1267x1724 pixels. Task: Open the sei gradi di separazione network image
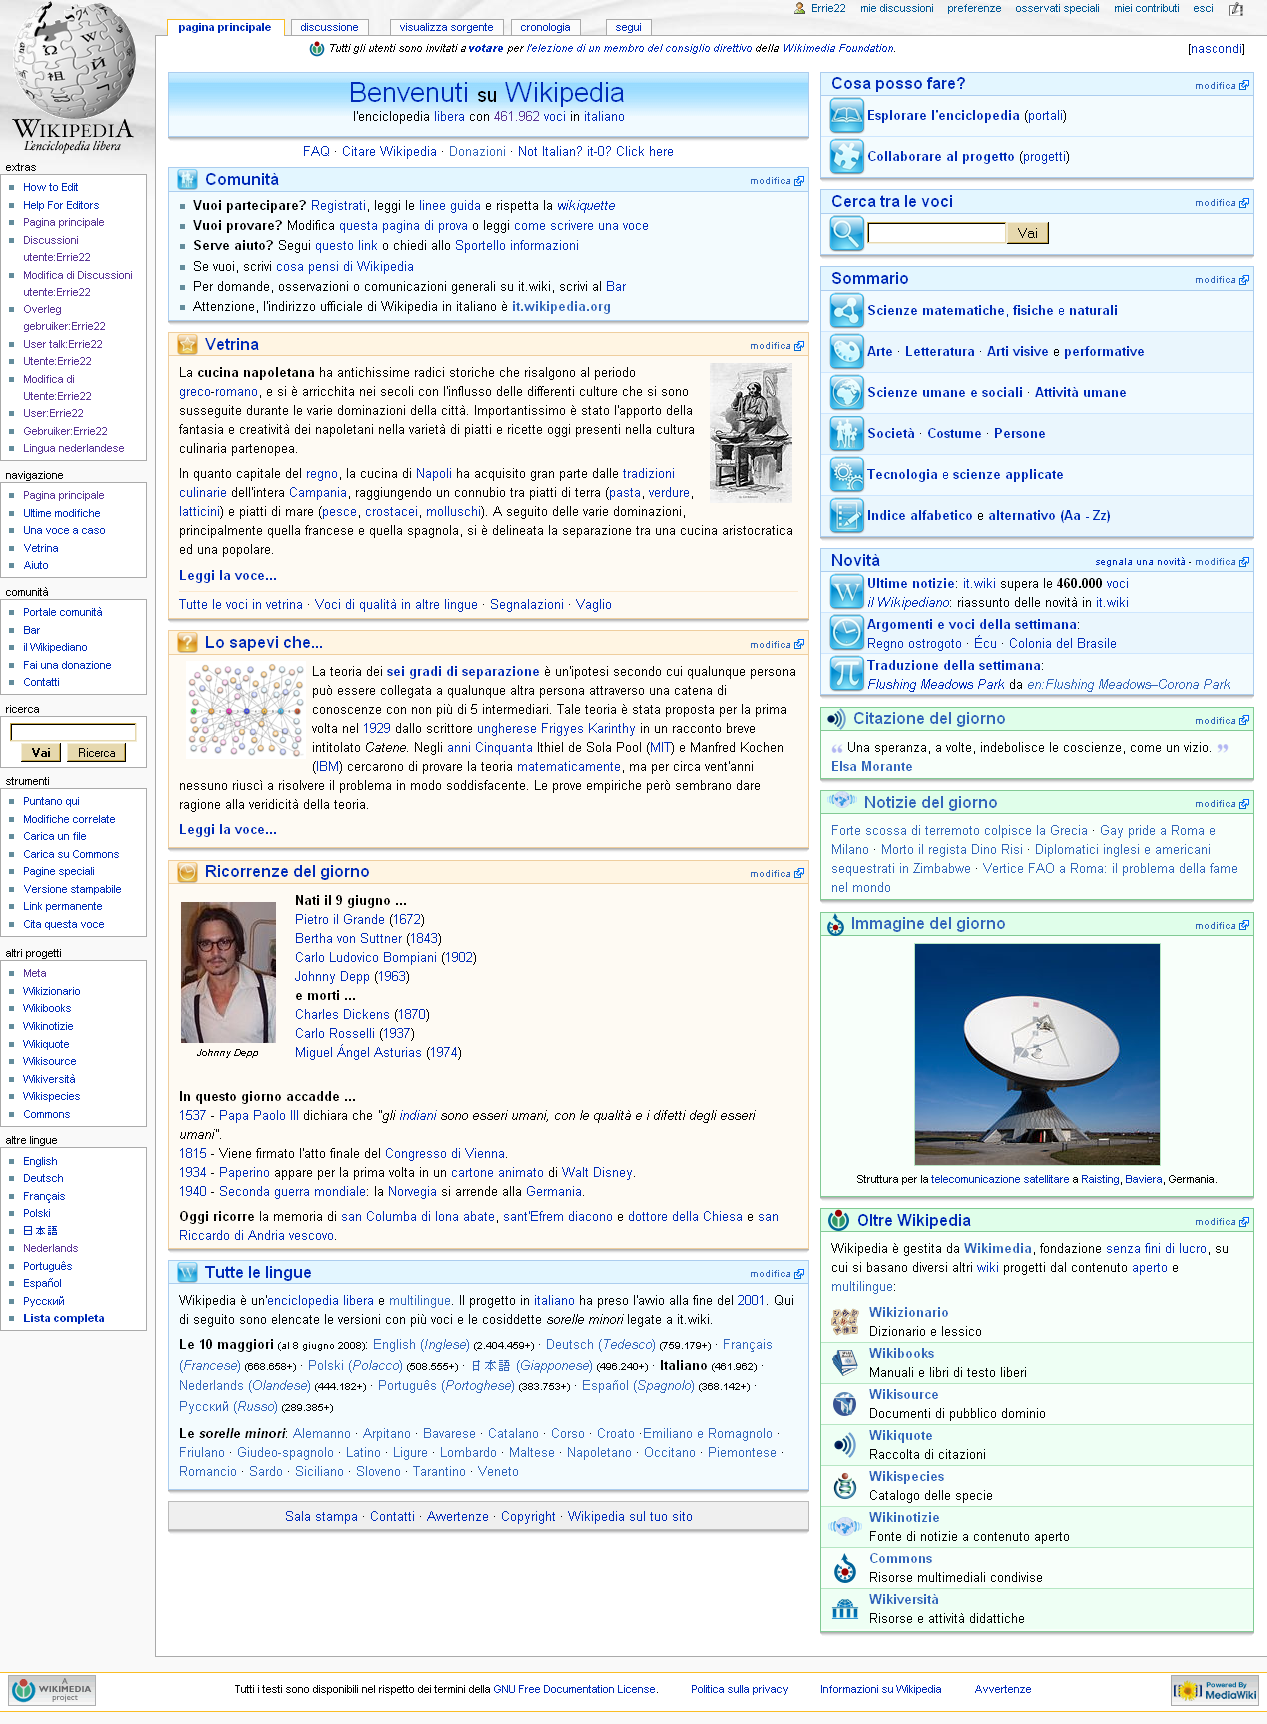click(x=245, y=710)
